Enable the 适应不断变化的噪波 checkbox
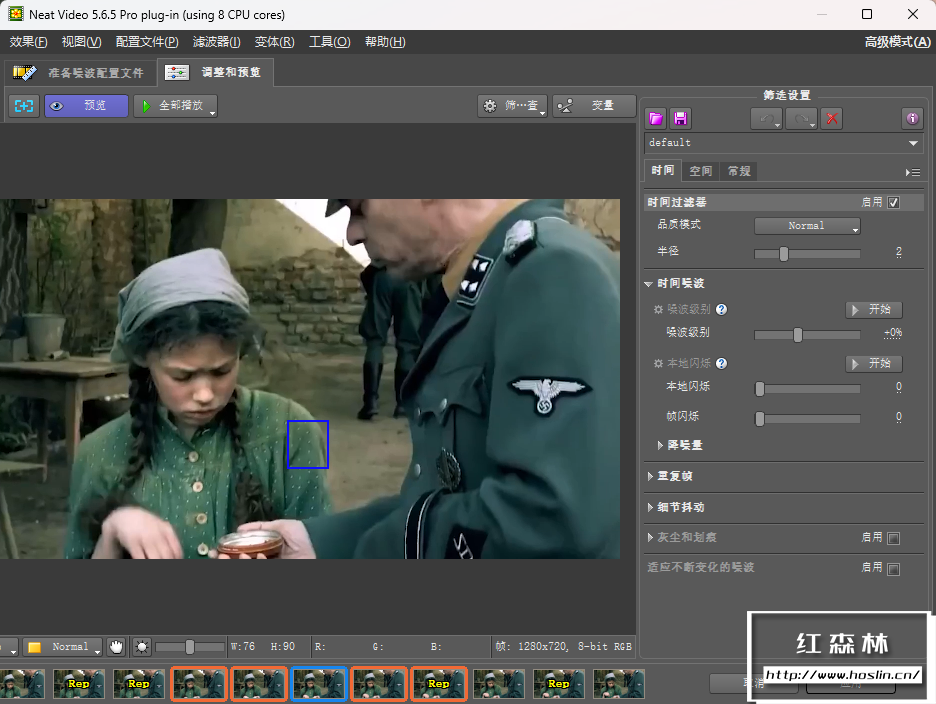The image size is (936, 704). pyautogui.click(x=893, y=569)
